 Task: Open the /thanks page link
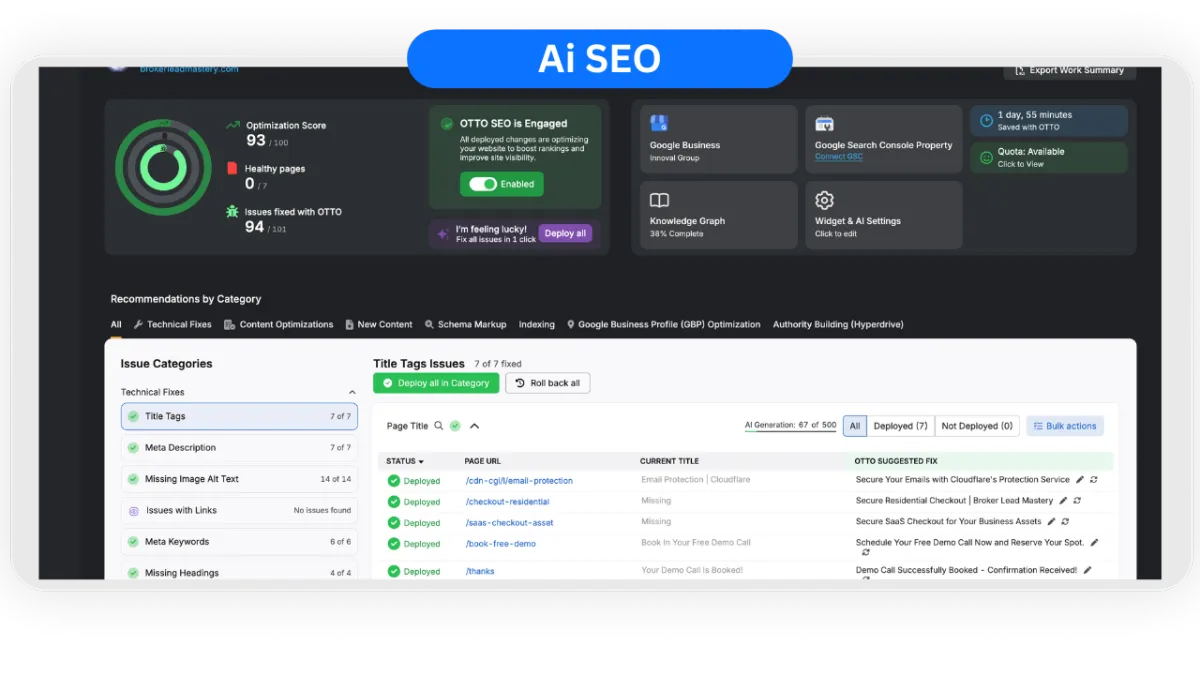(480, 572)
